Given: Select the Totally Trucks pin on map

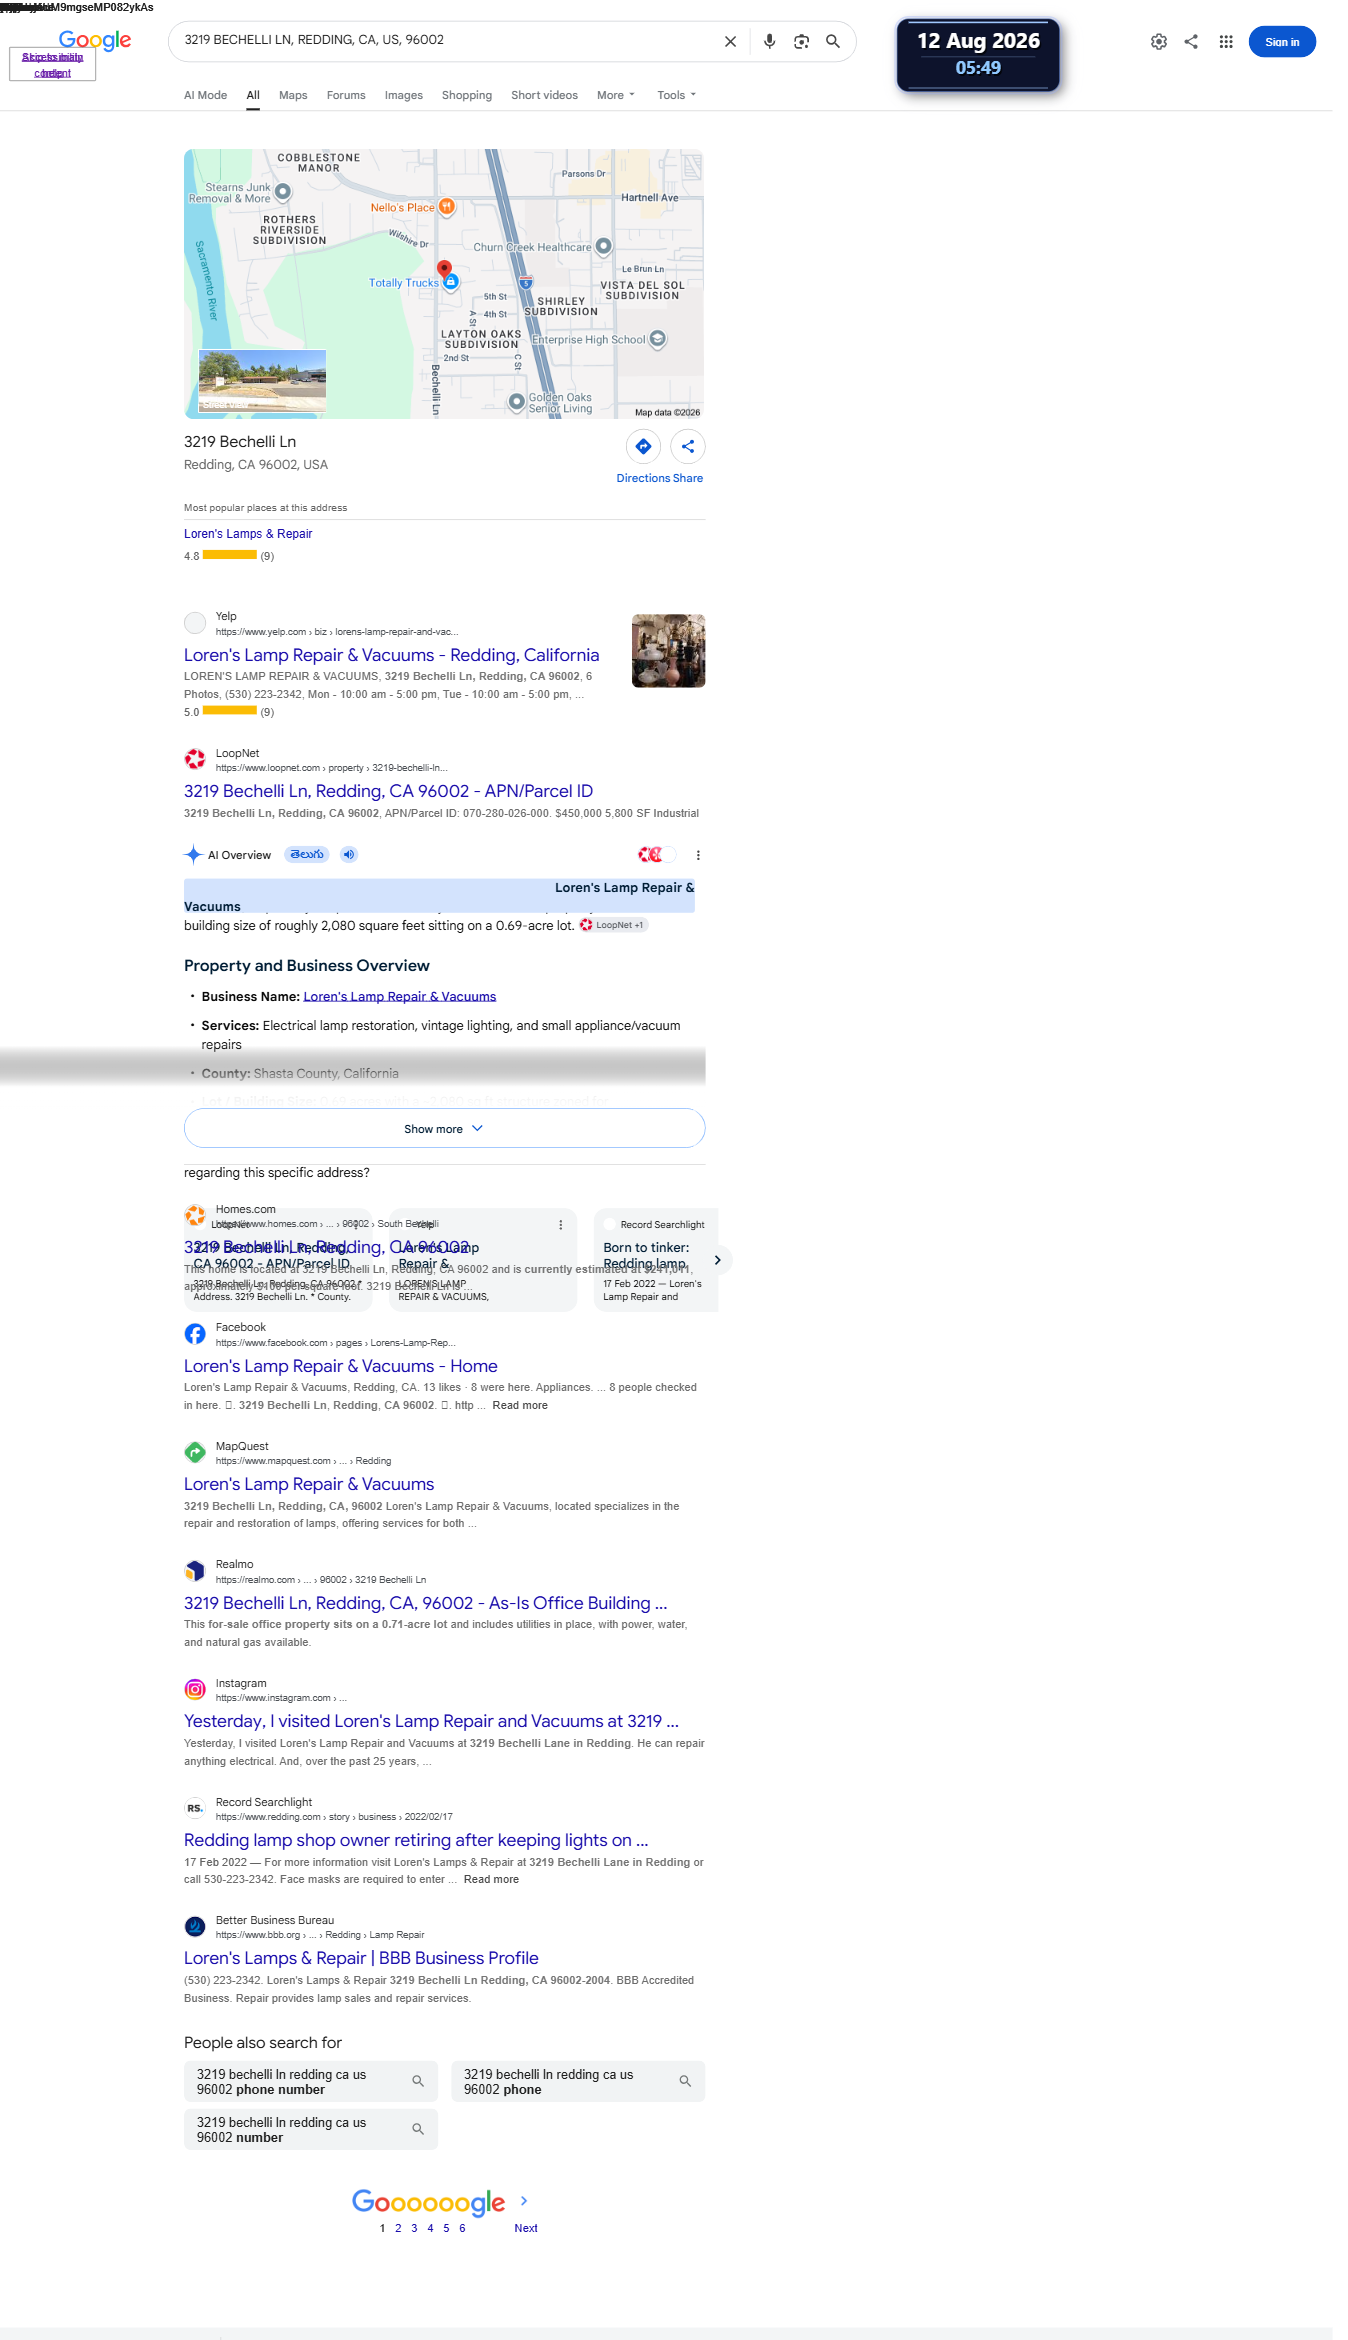Looking at the screenshot, I should point(451,282).
